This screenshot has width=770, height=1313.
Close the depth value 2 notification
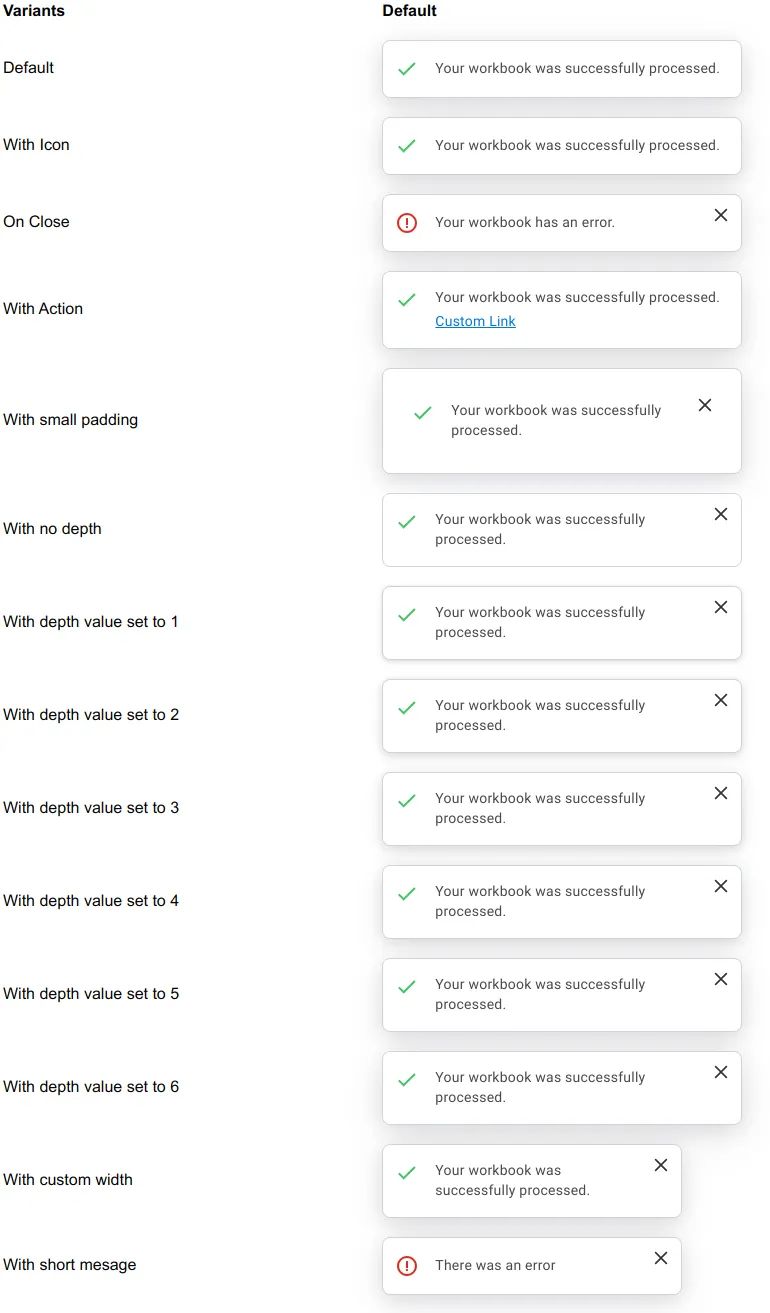[721, 700]
